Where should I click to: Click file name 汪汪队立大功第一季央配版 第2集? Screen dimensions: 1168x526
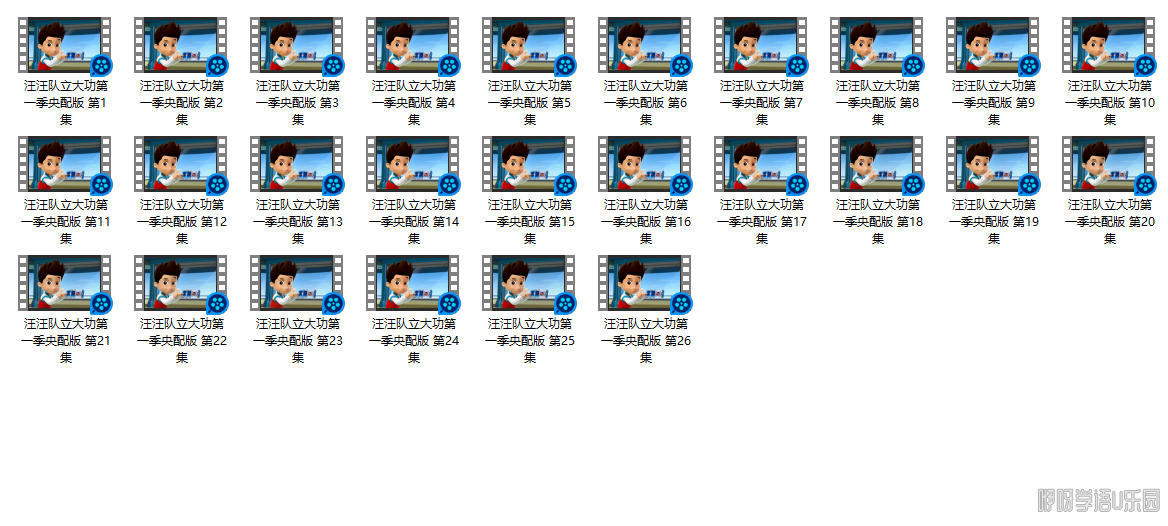tap(182, 103)
